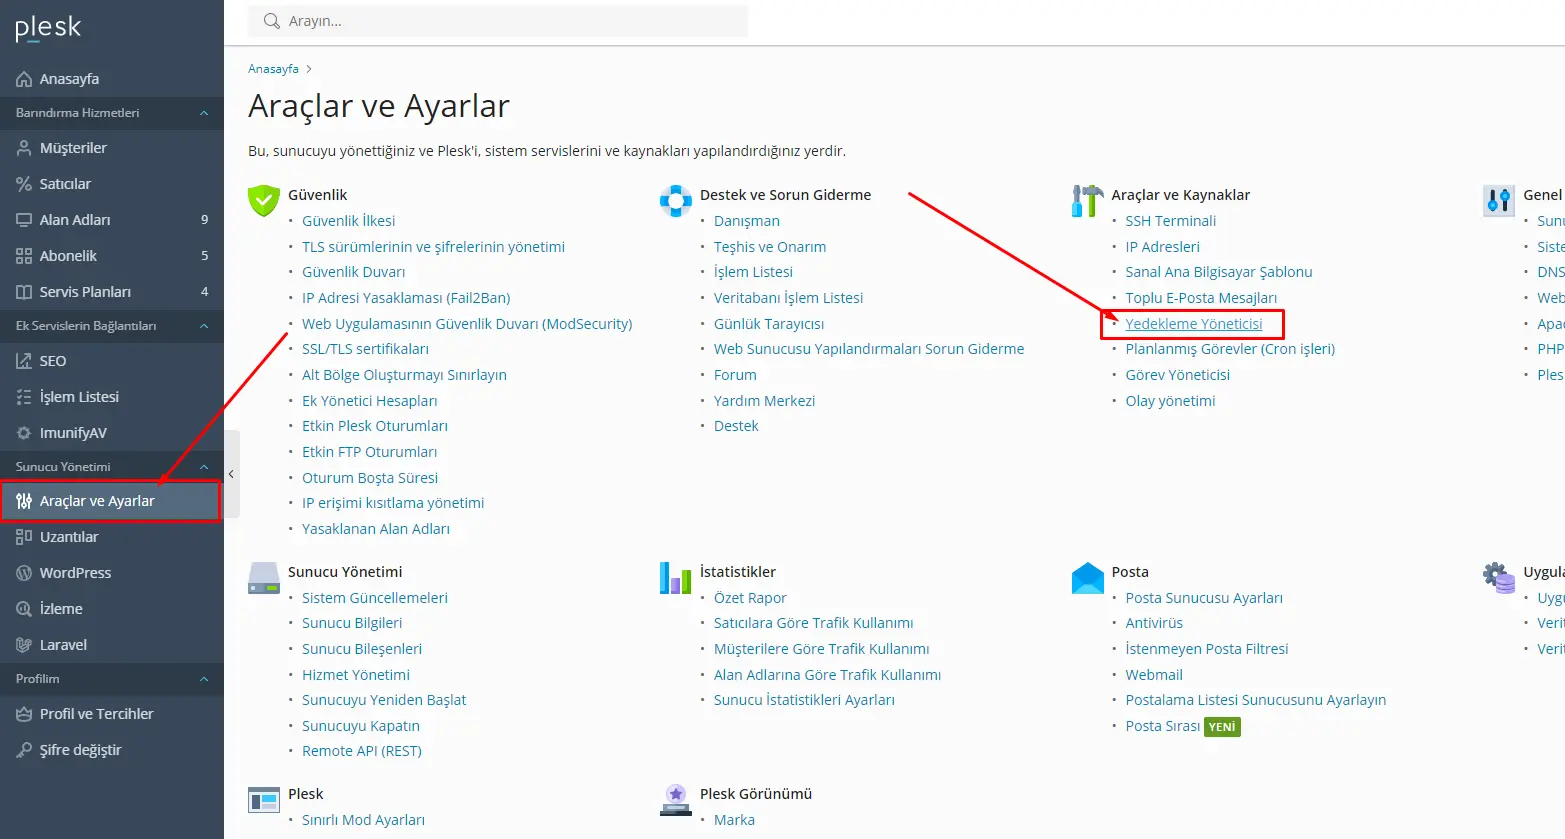Collapse the Ek Servislerin Bağlantıları section
The height and width of the screenshot is (839, 1565).
(x=204, y=326)
